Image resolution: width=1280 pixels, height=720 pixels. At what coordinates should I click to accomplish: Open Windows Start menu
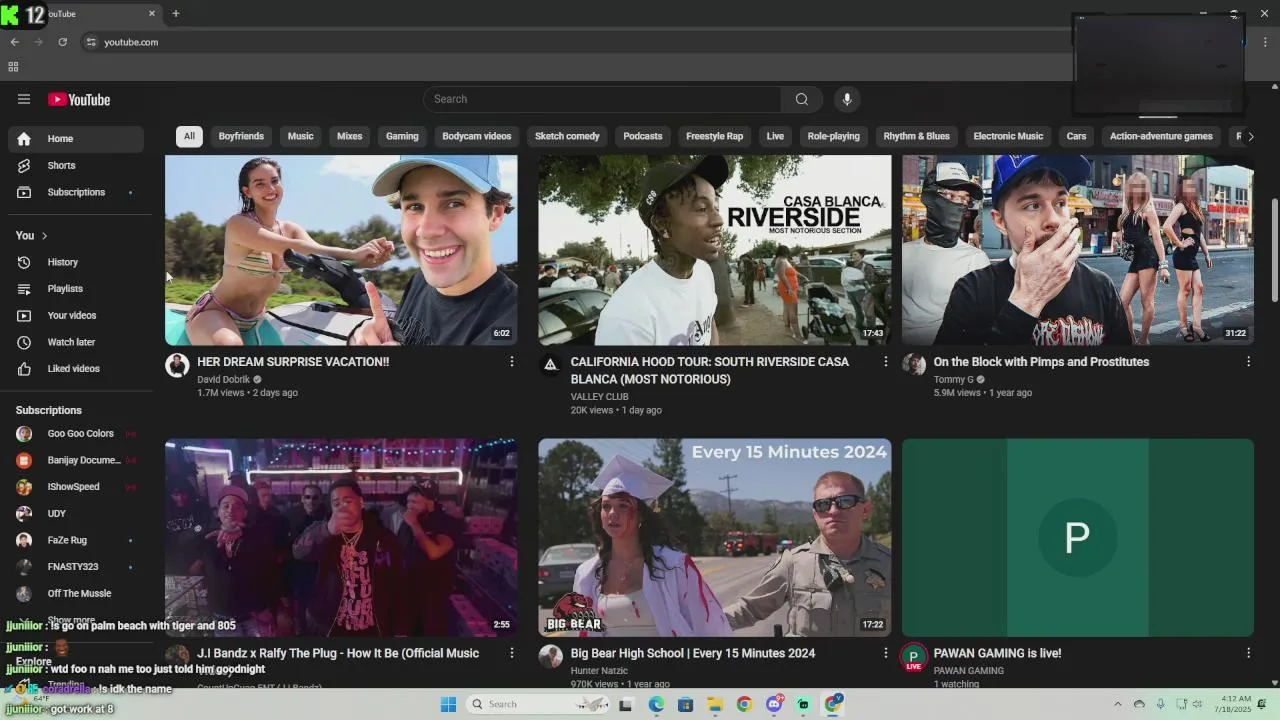(x=449, y=704)
